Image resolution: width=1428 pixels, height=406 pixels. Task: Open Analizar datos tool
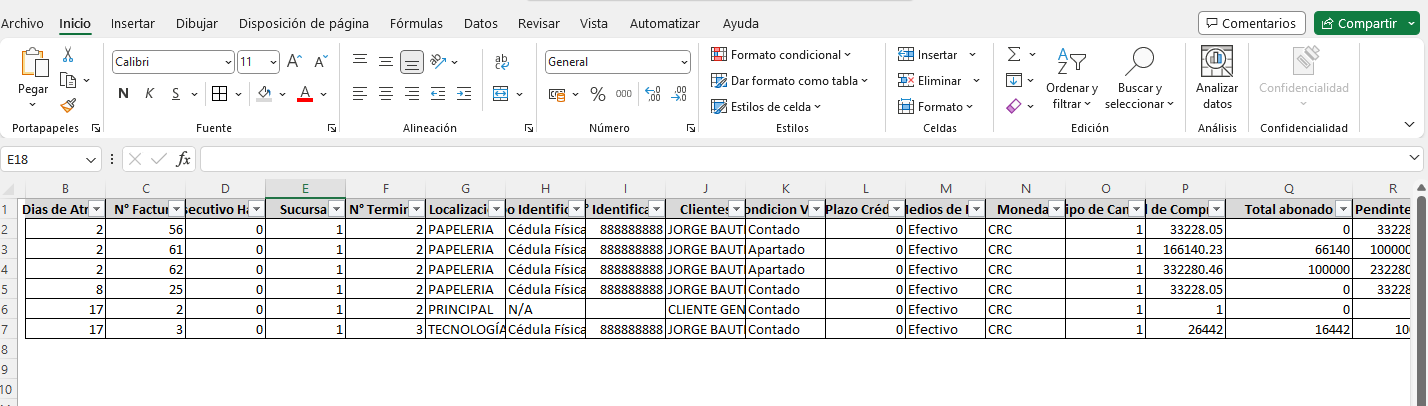tap(1217, 78)
